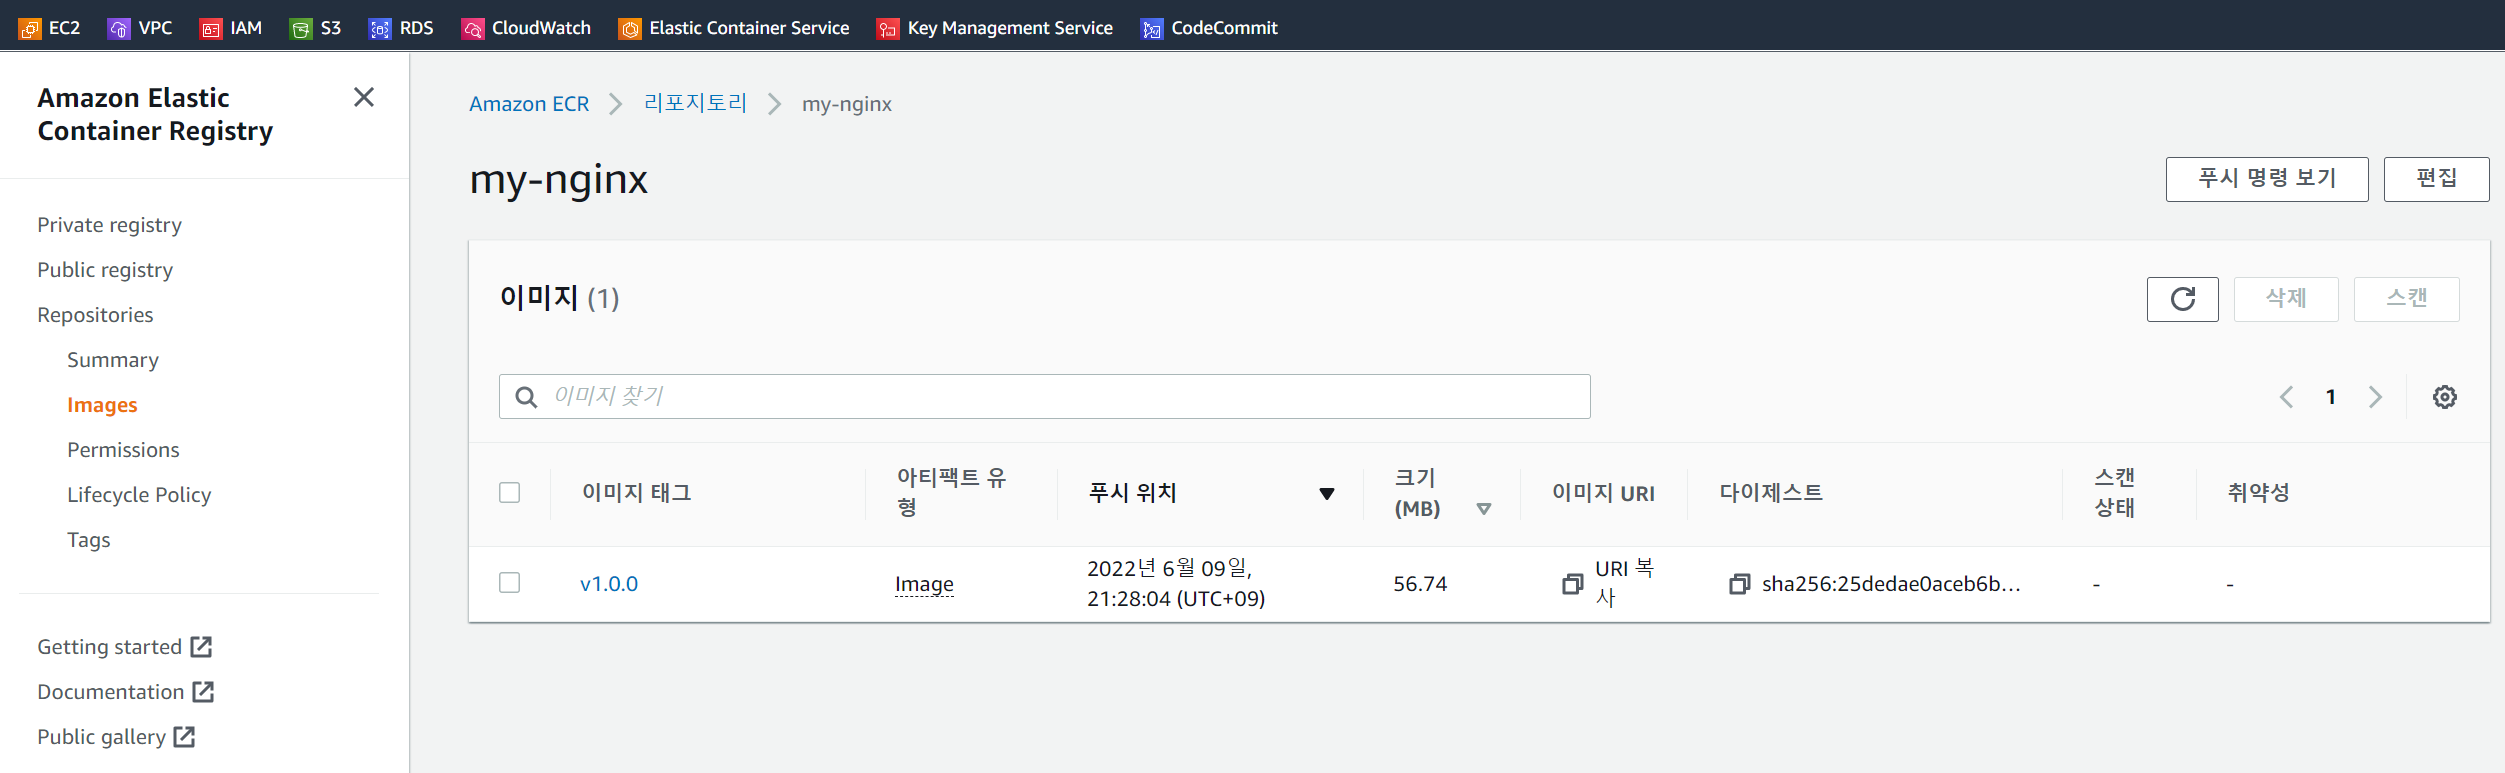2505x773 pixels.
Task: Click the 56.74 size value
Action: (1420, 584)
